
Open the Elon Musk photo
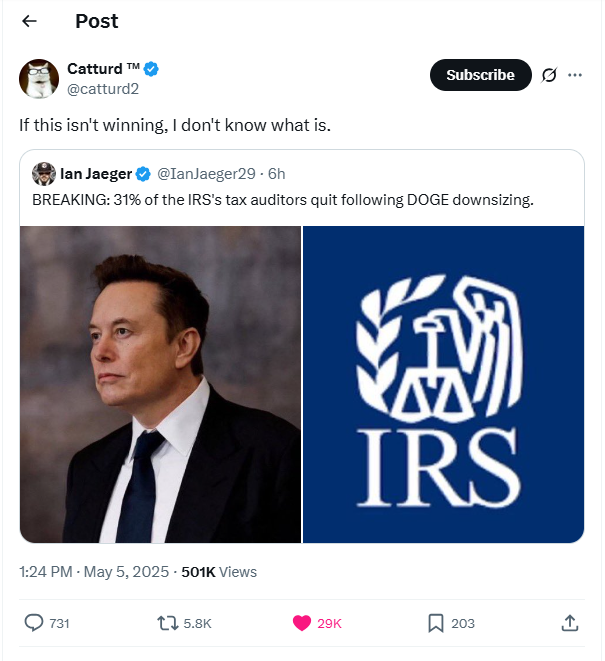(x=160, y=384)
